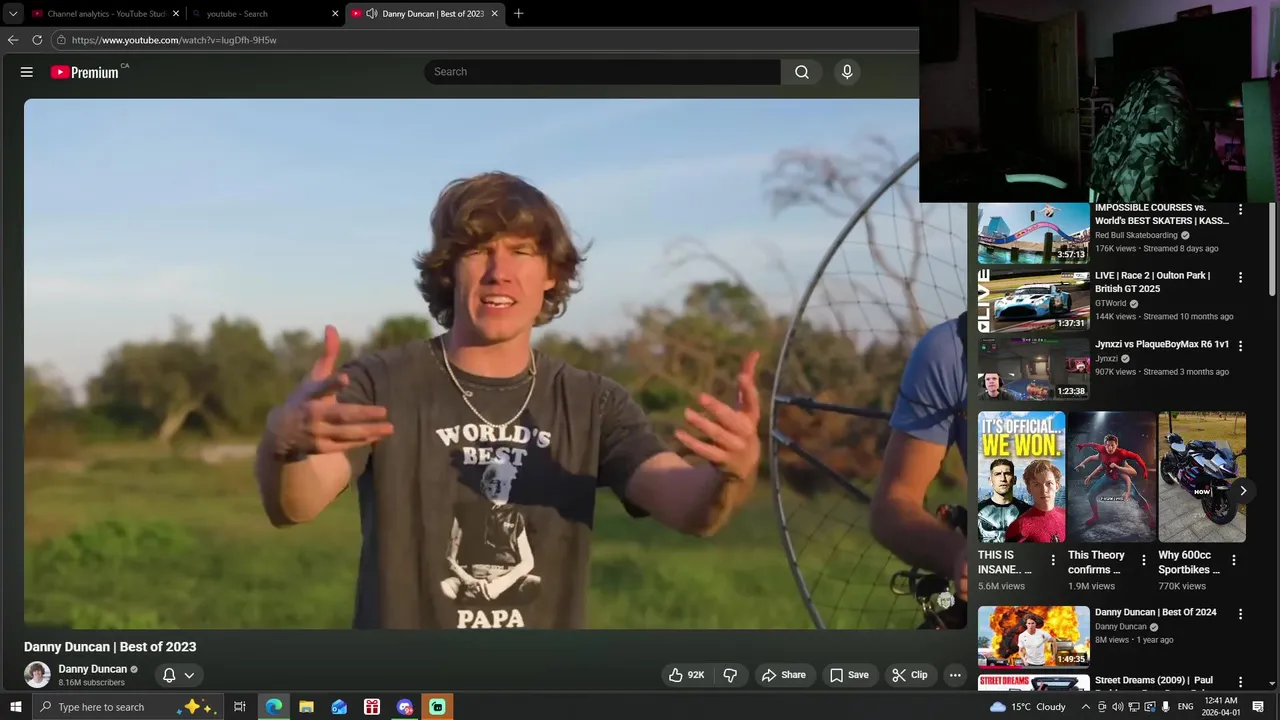Open options menu for Street Dreams video

click(x=1240, y=681)
